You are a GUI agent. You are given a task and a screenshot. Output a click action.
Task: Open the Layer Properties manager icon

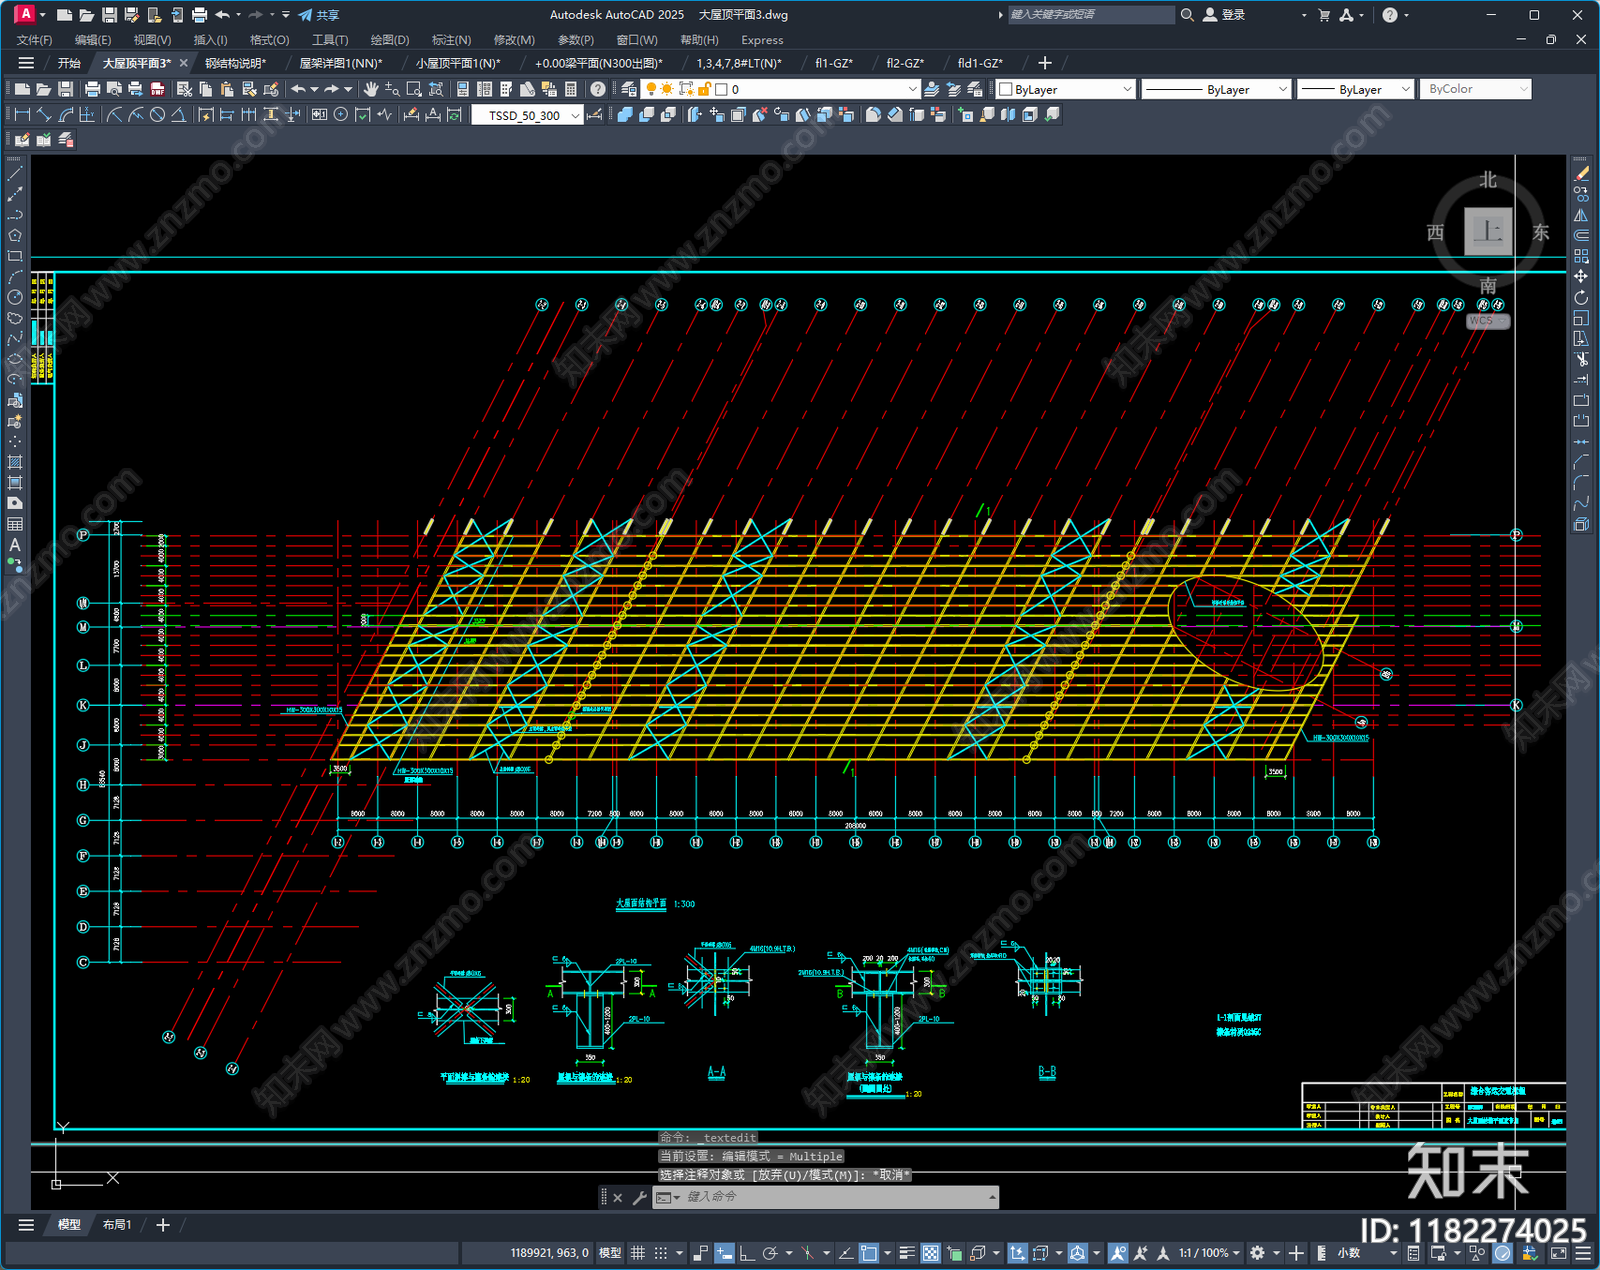point(628,89)
